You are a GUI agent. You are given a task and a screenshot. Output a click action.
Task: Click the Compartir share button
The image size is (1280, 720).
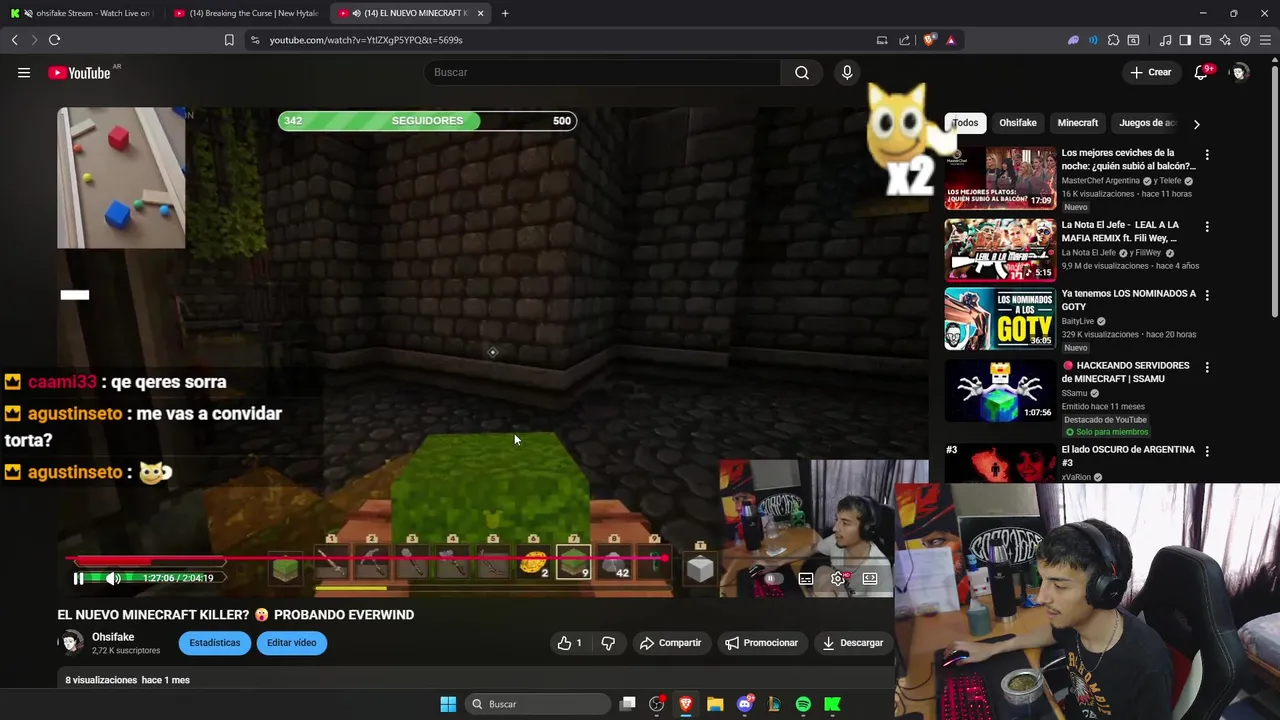[x=671, y=643]
